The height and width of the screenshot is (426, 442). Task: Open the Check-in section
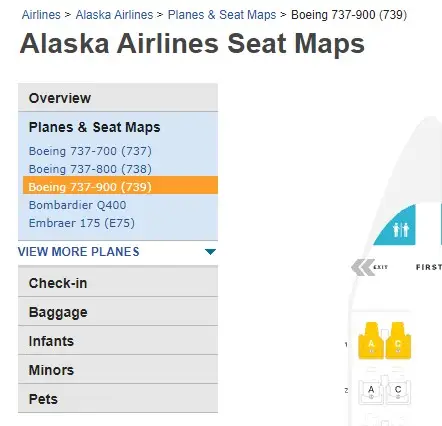click(118, 283)
